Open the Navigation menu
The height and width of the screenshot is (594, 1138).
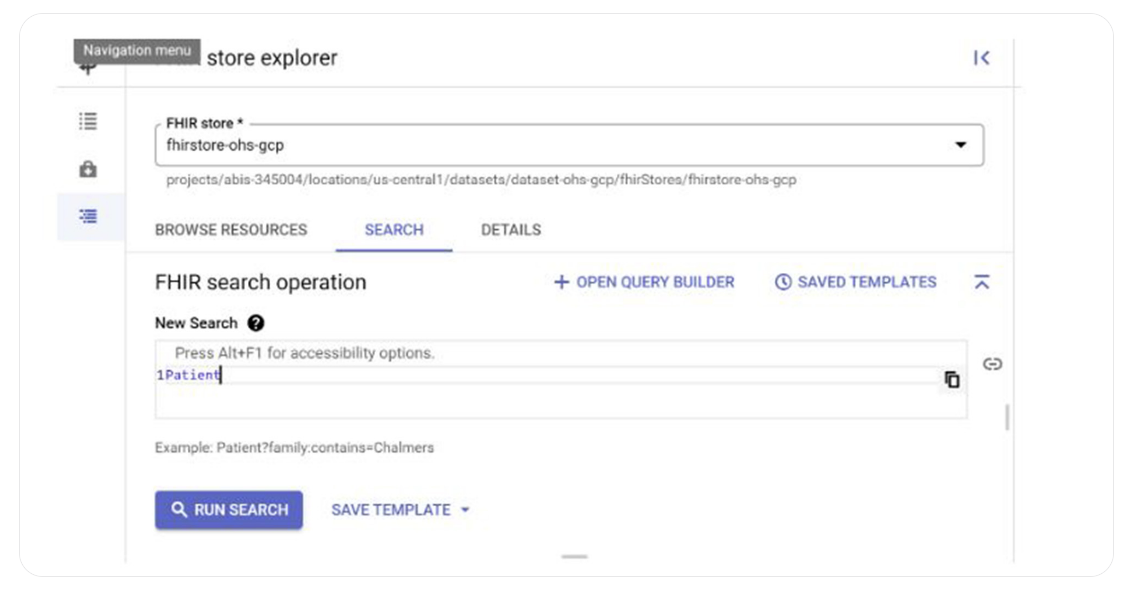coord(135,48)
